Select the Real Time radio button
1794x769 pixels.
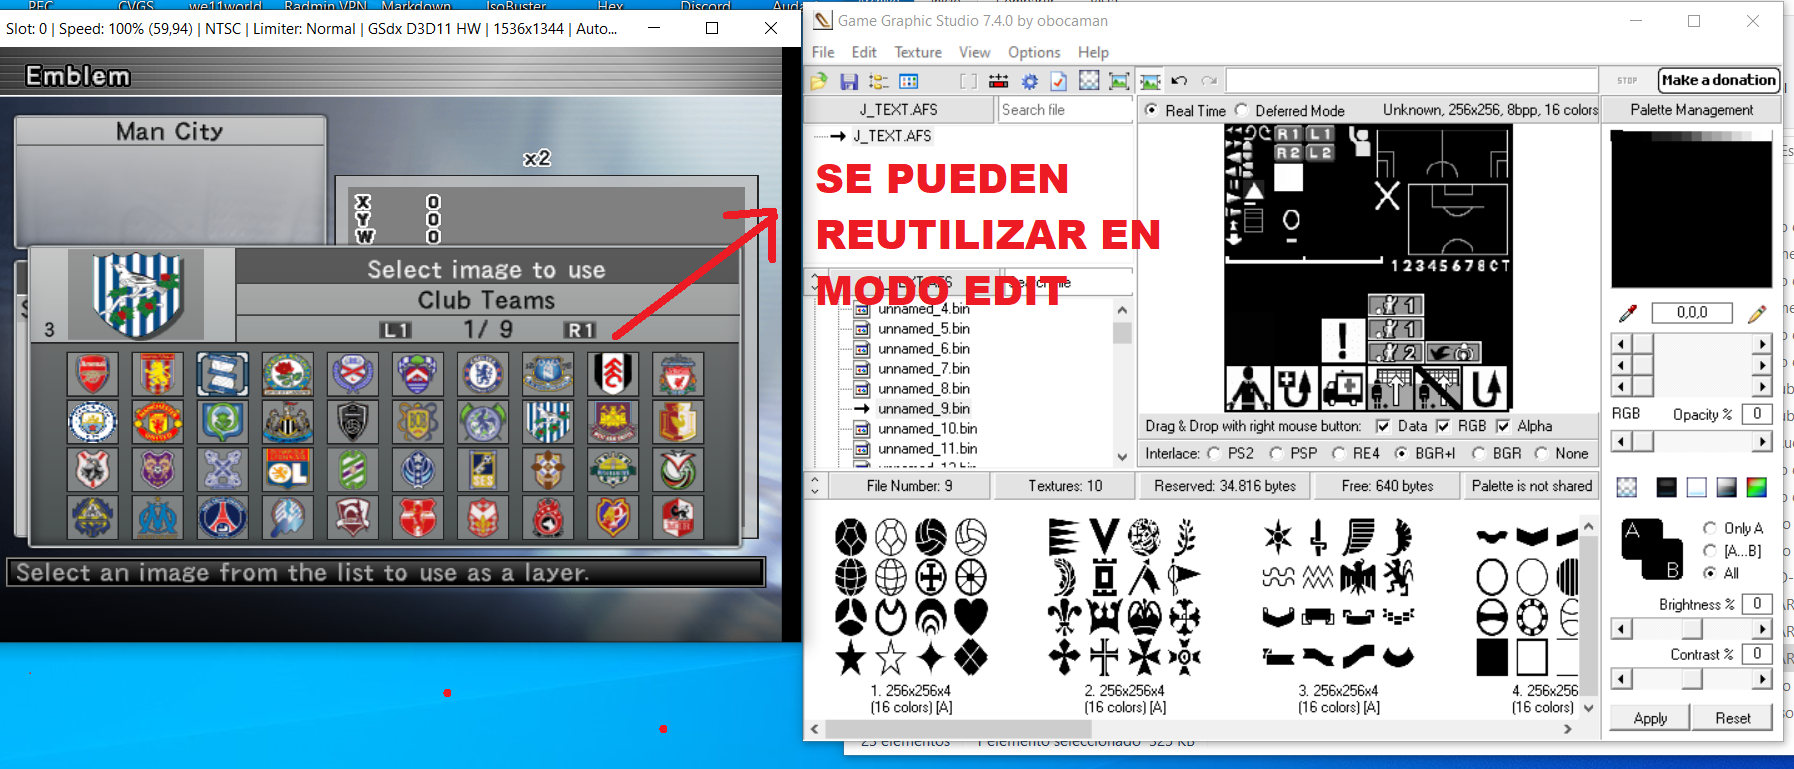coord(1151,110)
